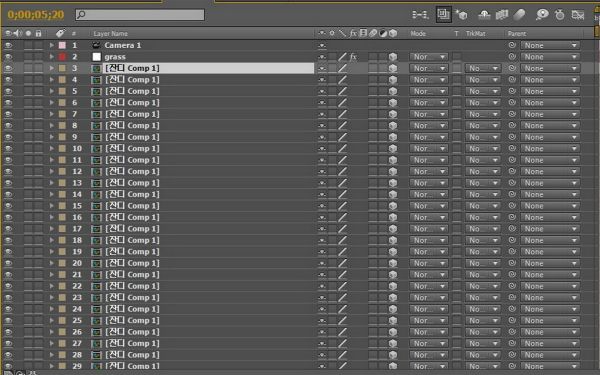Enable the Draft 3D button

[x=462, y=15]
